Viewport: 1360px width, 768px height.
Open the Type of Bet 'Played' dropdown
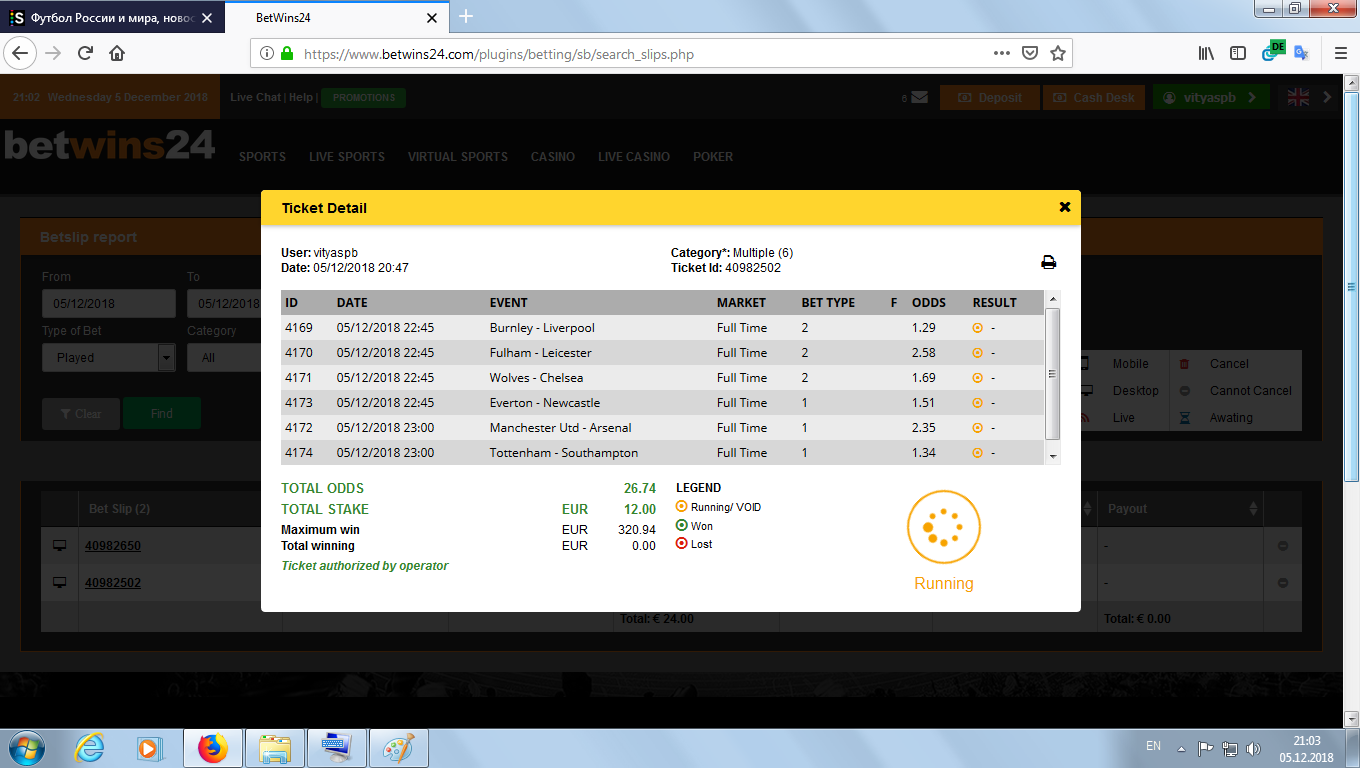click(108, 357)
